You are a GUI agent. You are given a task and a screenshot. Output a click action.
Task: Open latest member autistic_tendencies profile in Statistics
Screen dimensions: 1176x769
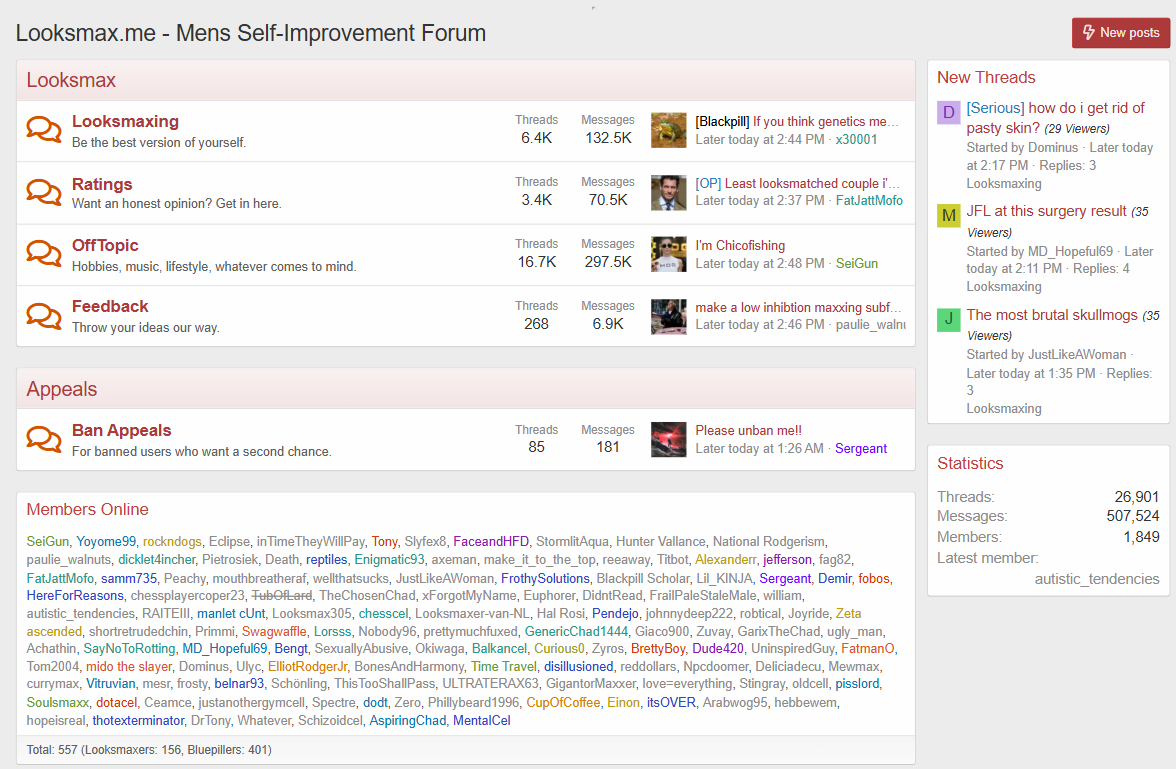pos(1096,579)
